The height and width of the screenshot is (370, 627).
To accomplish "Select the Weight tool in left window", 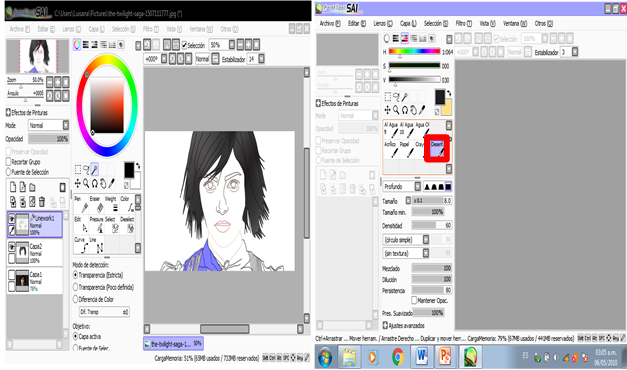I will [113, 204].
